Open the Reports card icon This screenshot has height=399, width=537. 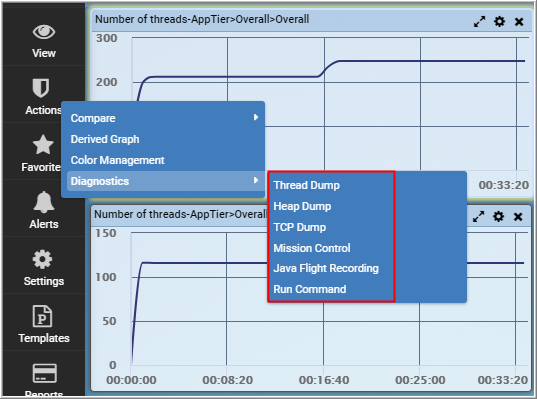[45, 373]
